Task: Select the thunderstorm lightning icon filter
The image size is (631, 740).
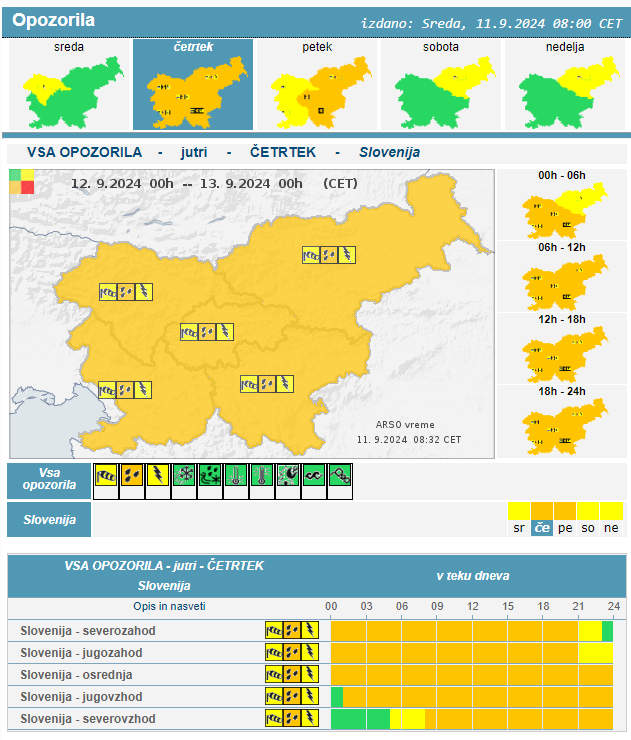Action: [156, 475]
